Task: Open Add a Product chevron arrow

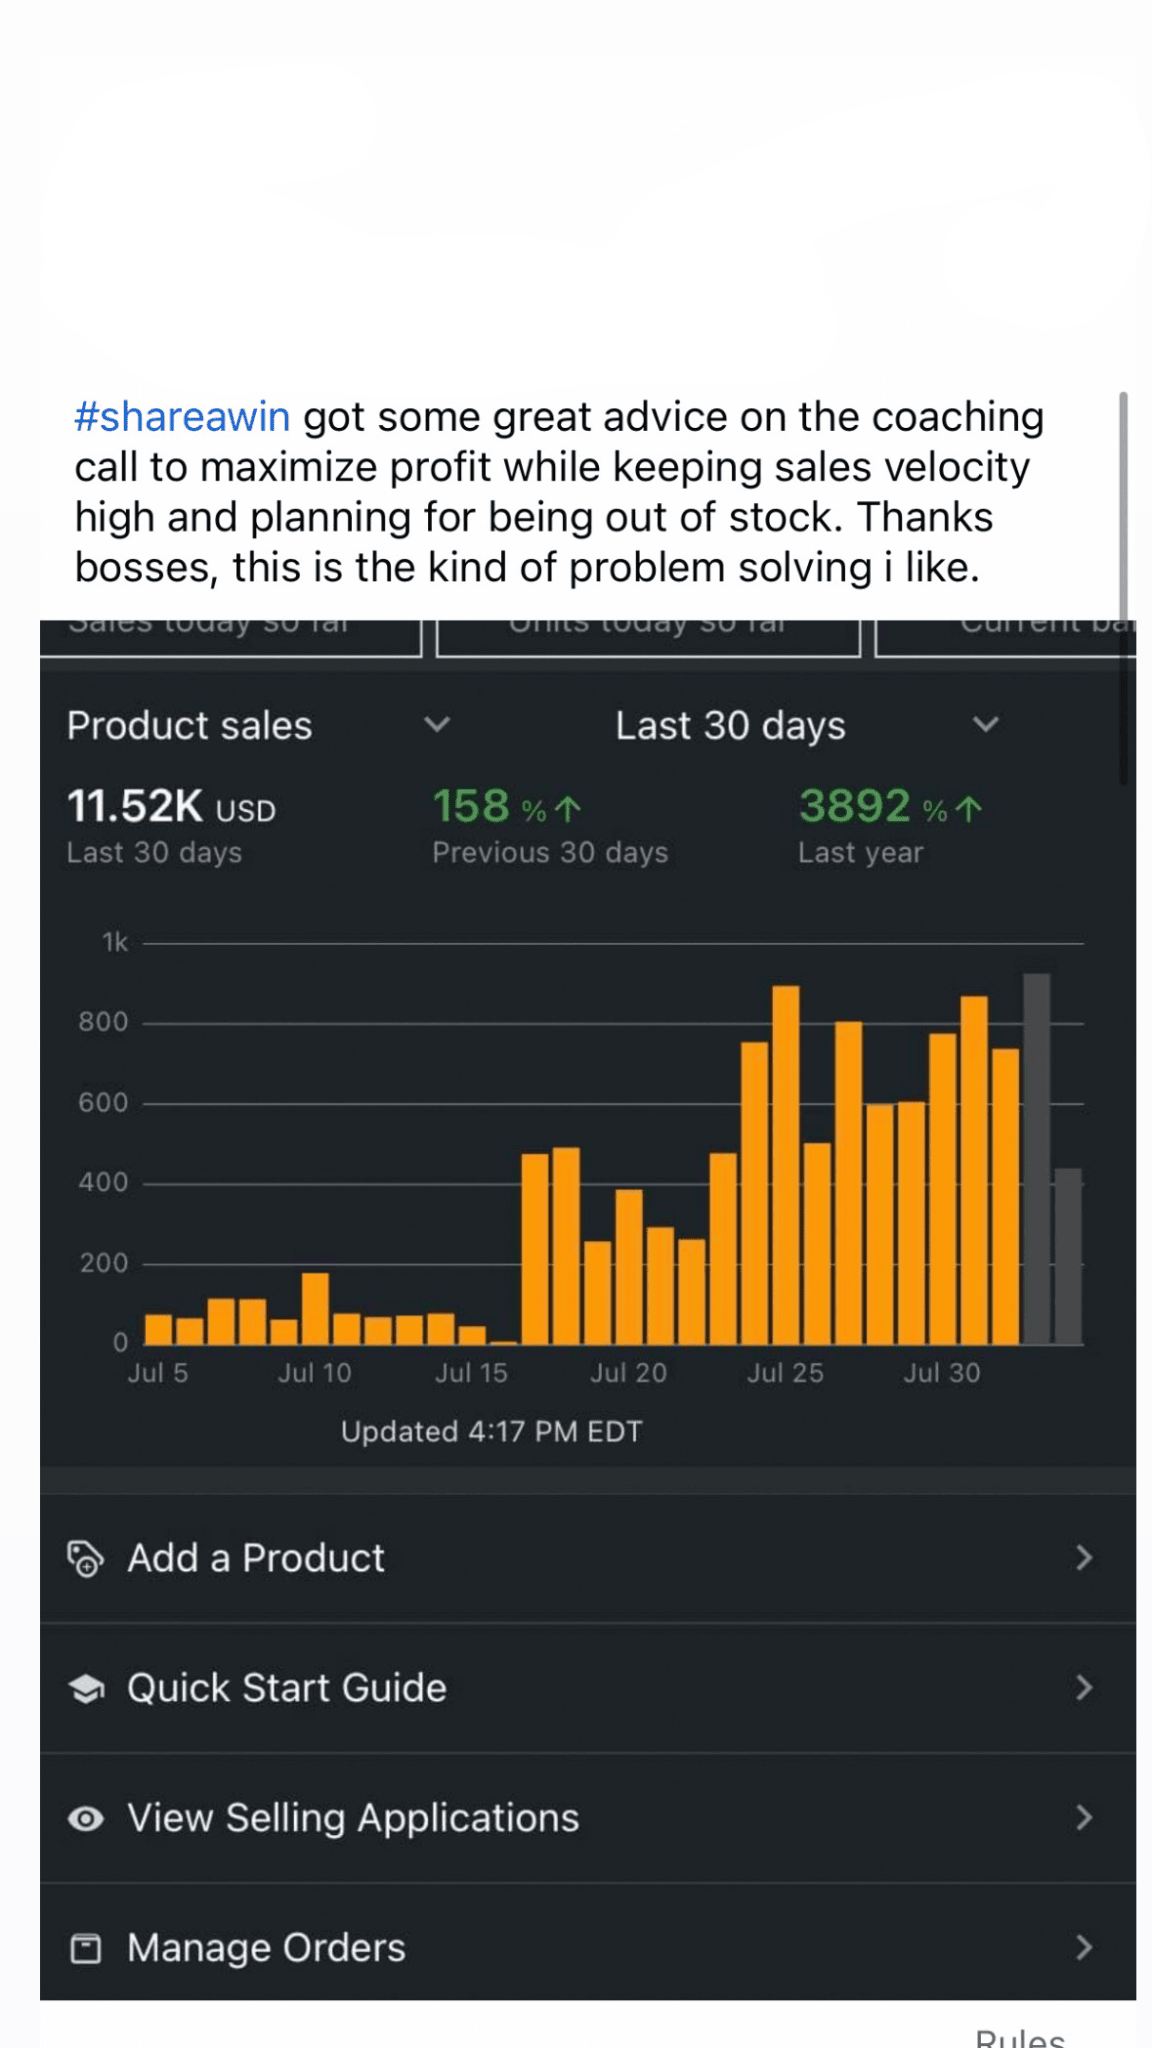Action: pos(1084,1558)
